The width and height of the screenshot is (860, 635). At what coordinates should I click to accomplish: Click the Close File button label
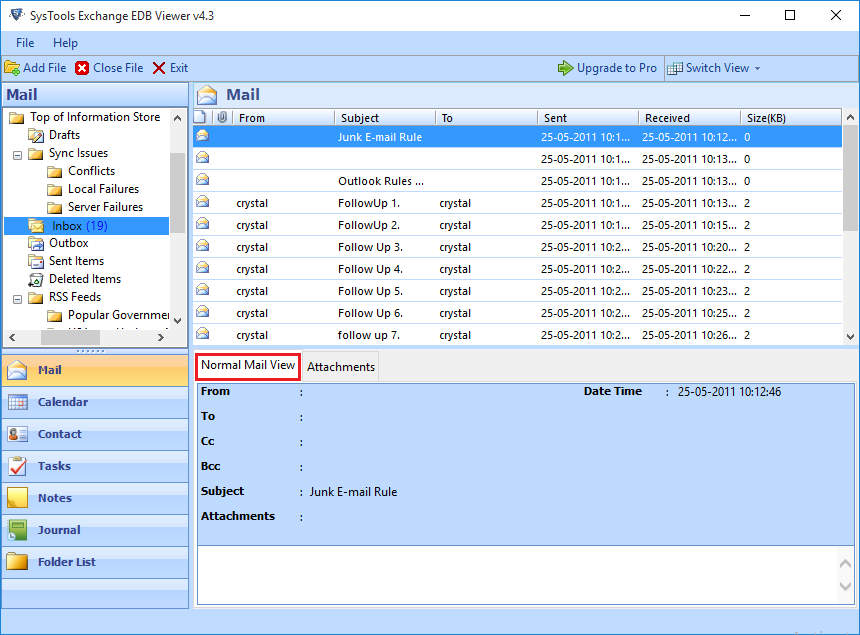118,68
